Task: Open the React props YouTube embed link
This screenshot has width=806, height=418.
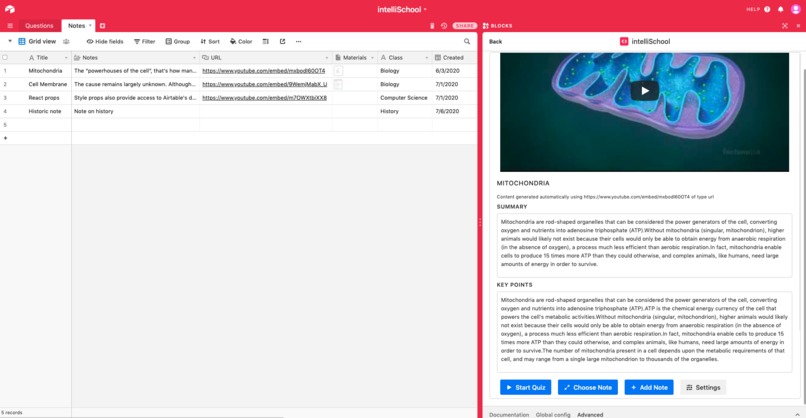Action: coord(264,98)
